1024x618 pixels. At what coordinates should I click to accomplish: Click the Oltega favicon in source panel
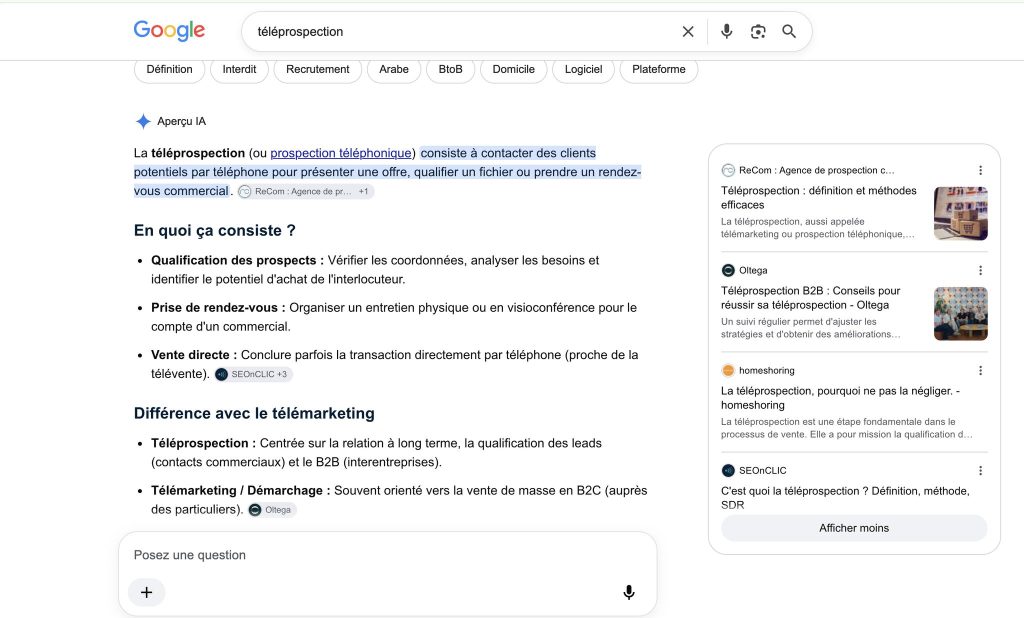728,270
